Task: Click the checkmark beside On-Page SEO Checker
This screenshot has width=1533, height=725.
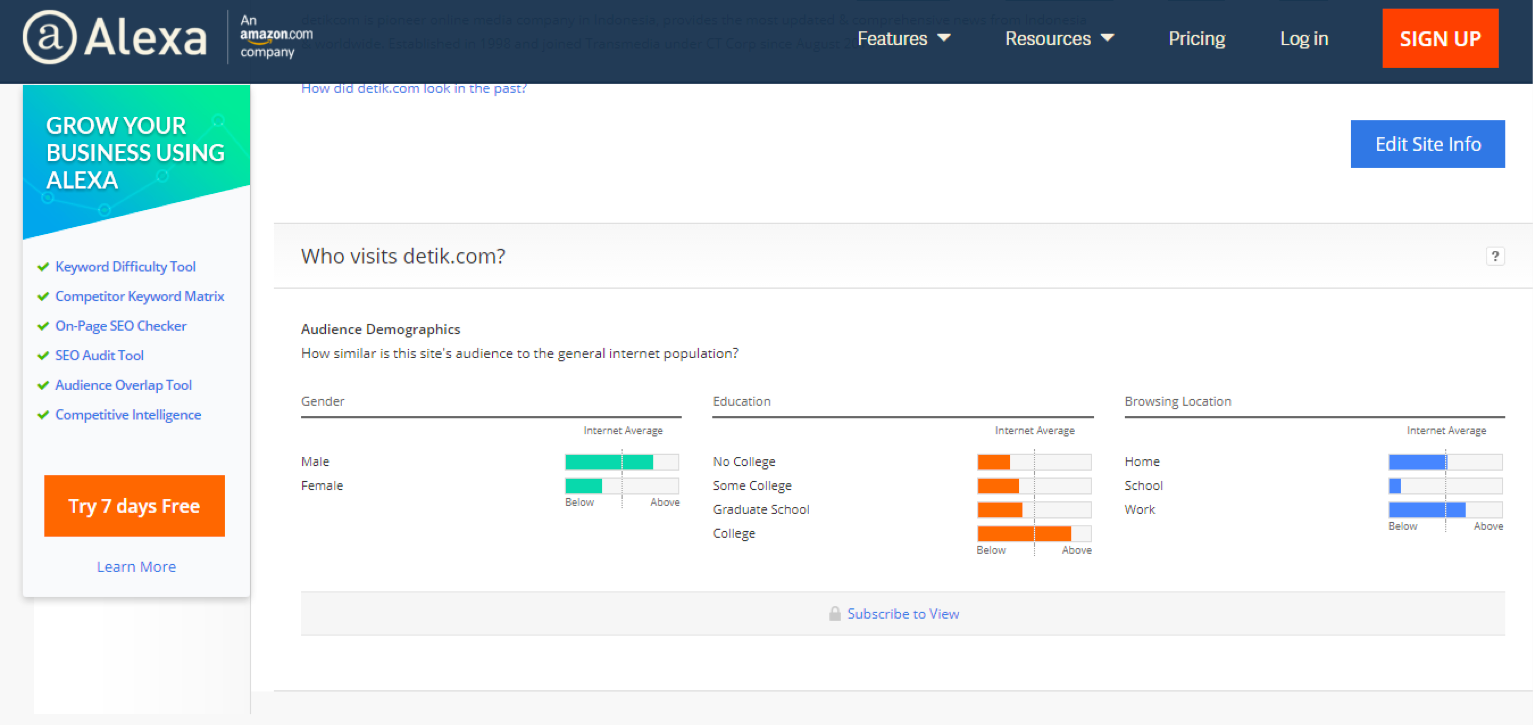Action: pos(43,326)
